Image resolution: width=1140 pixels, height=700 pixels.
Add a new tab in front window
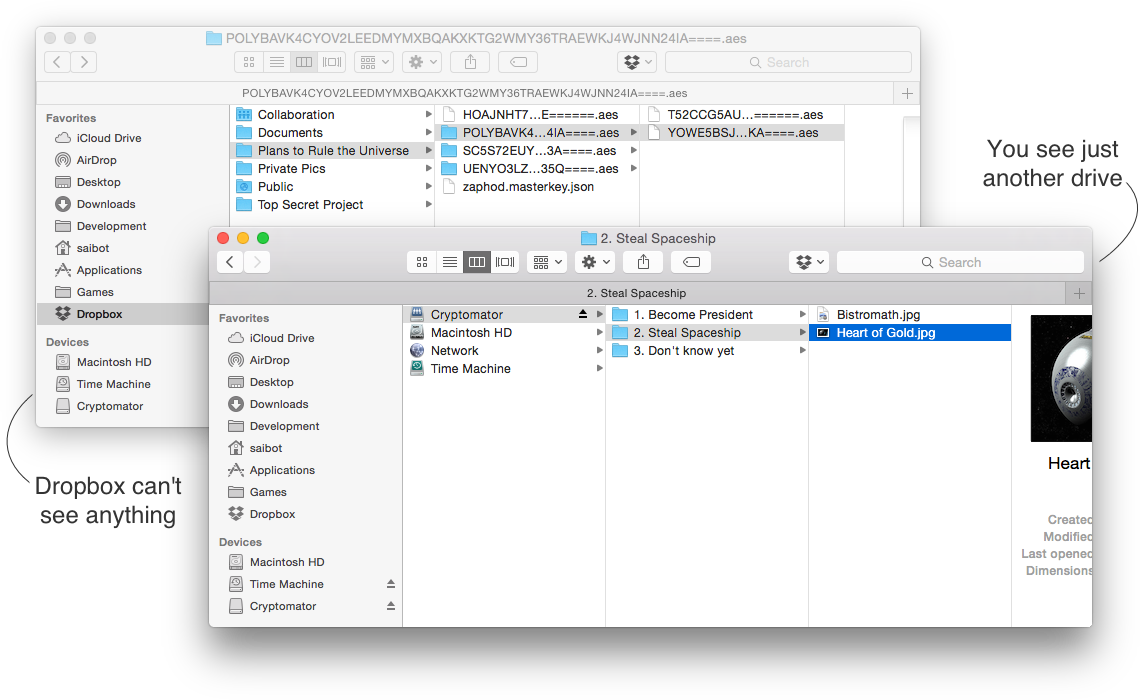click(x=1079, y=293)
